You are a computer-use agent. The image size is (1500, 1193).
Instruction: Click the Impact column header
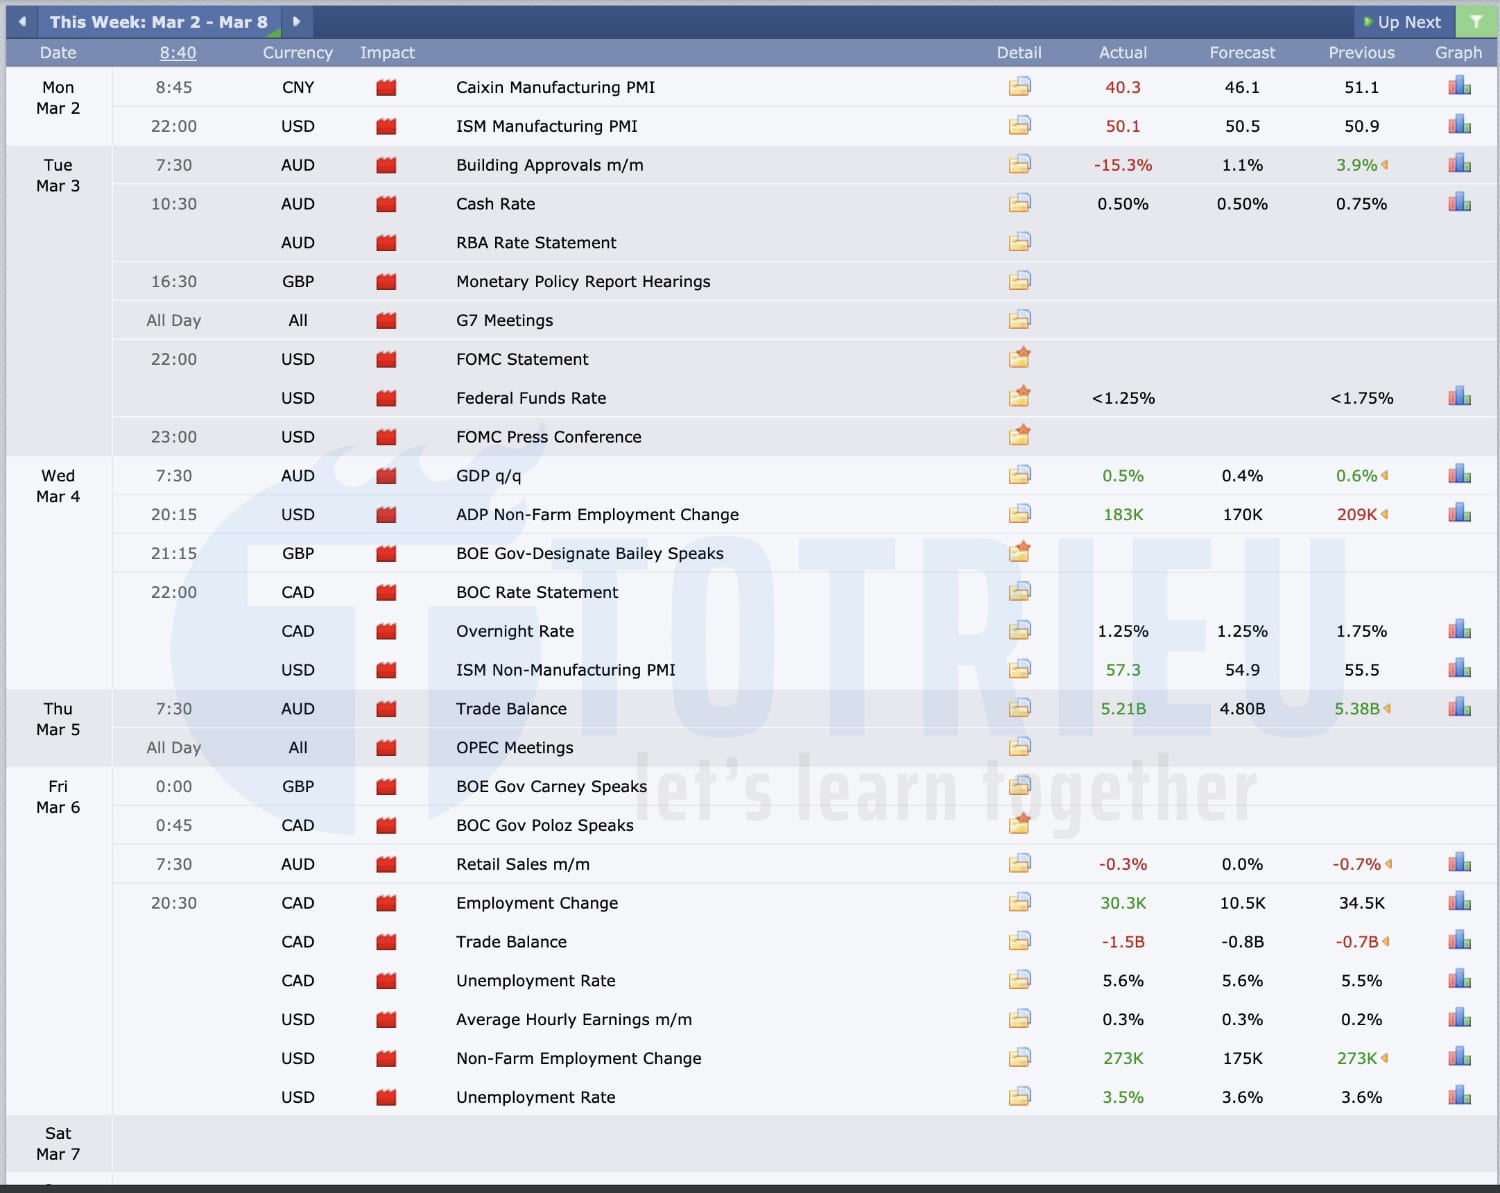click(387, 53)
